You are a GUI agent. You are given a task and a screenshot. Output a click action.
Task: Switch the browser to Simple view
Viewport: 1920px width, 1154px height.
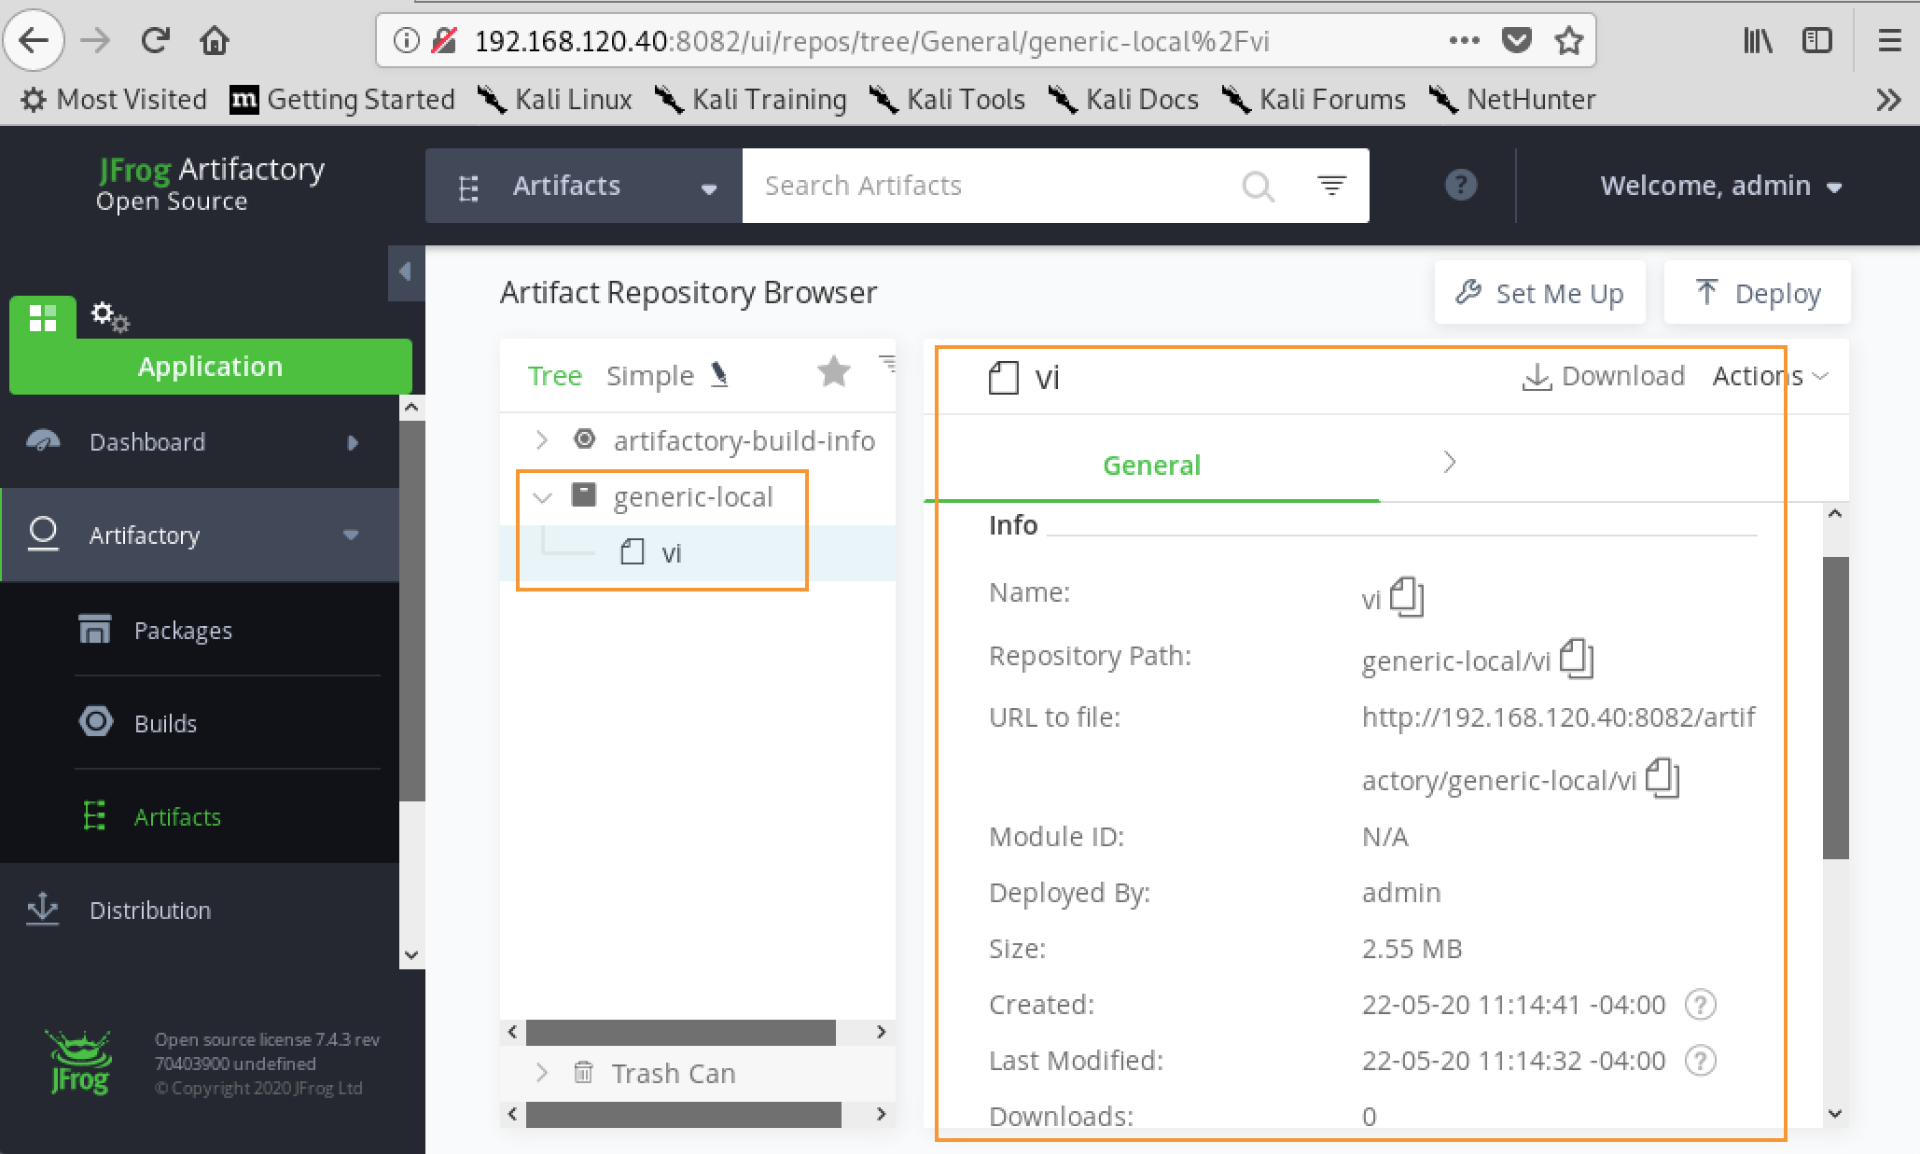[x=650, y=376]
